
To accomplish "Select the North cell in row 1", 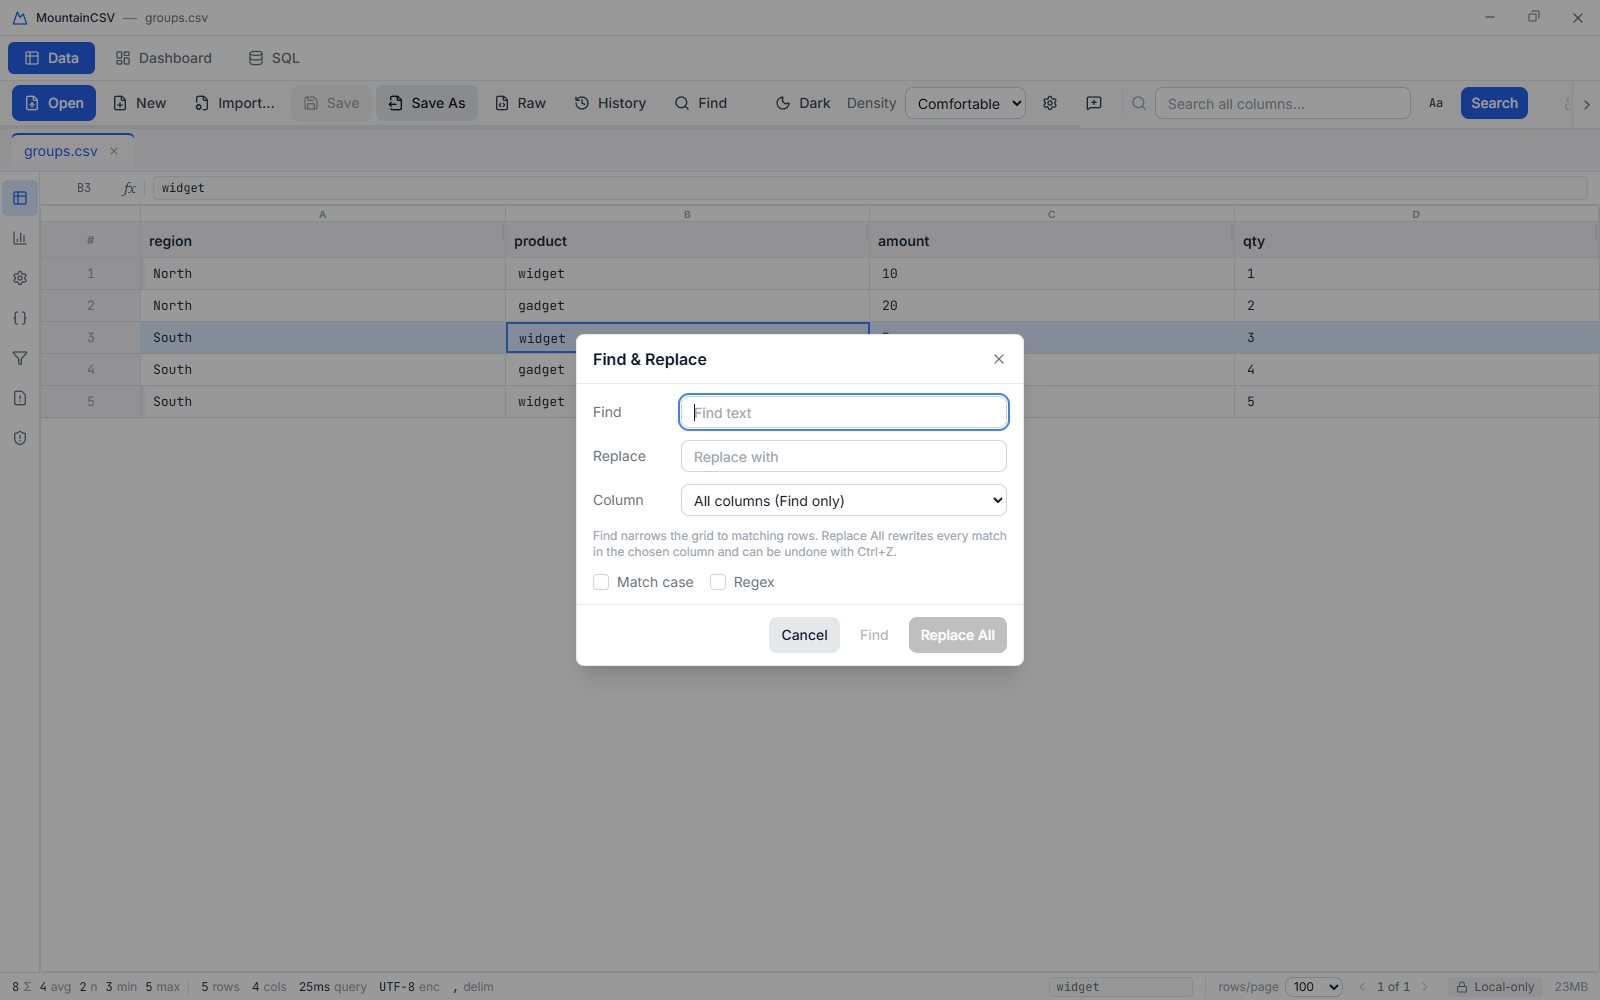I will [x=323, y=274].
